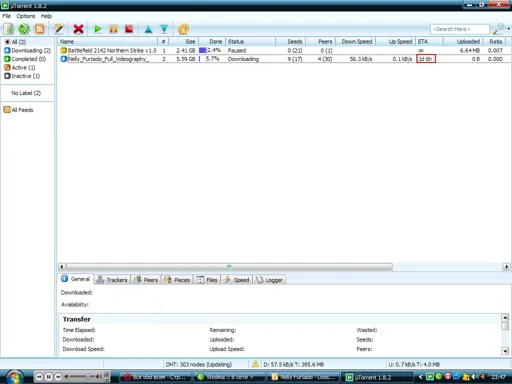Sort by the Seeds column header
Screen dimensions: 512x384
point(291,42)
